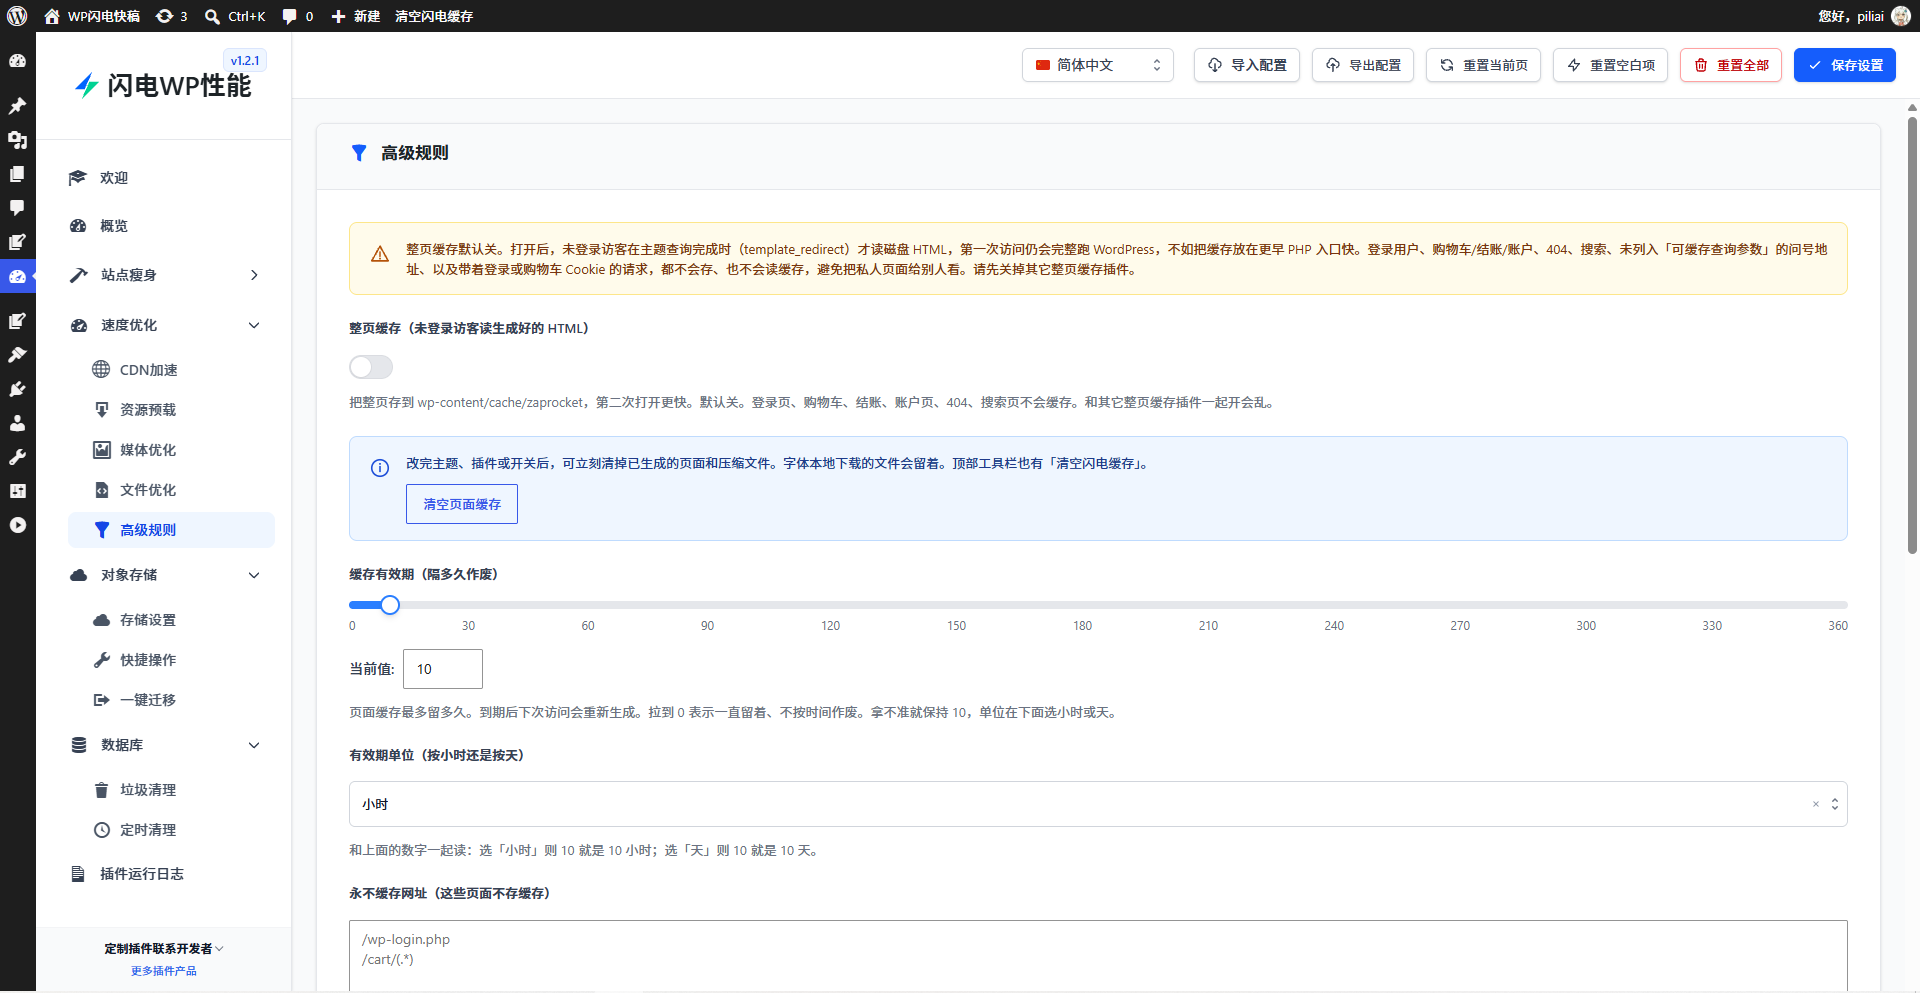
Task: Clear the 小时 selection with the x
Action: [1816, 804]
